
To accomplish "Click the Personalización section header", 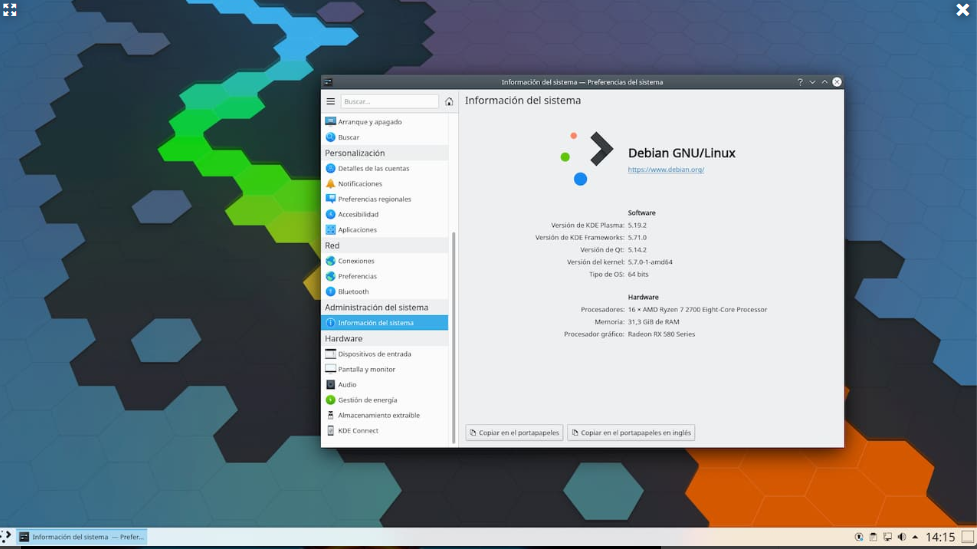I will tap(355, 153).
